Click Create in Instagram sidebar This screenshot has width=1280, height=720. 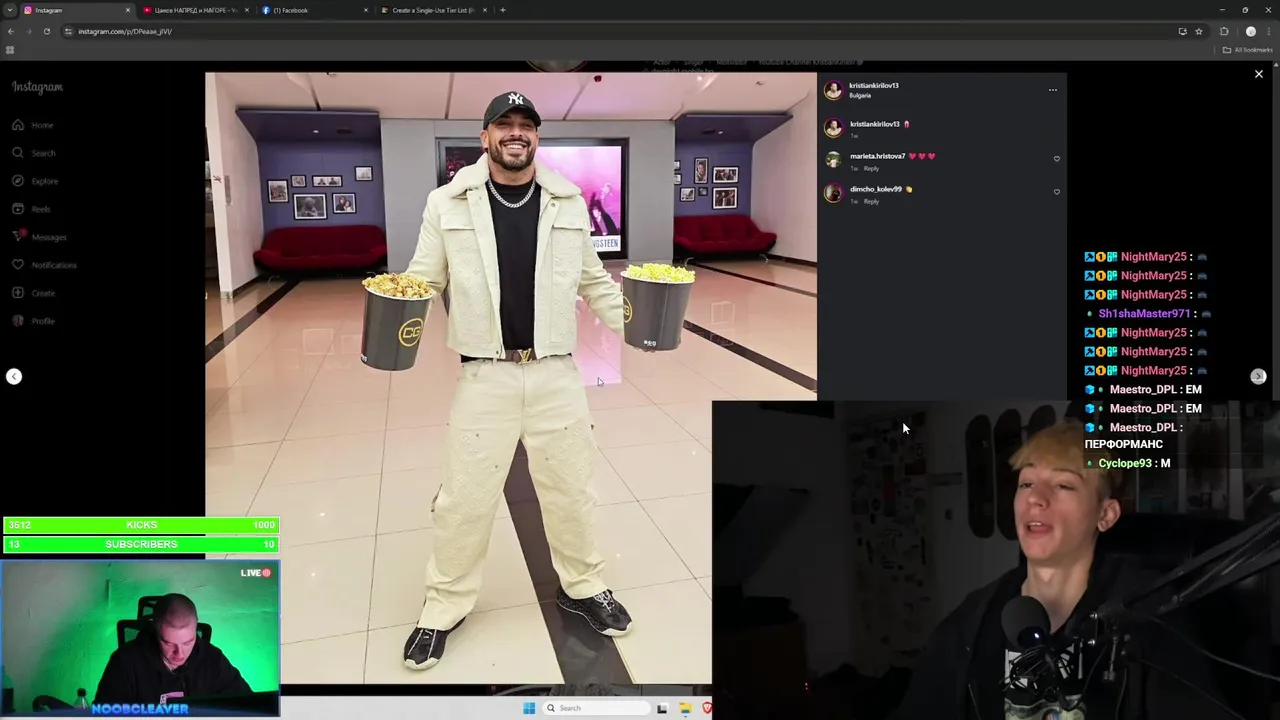(x=32, y=293)
